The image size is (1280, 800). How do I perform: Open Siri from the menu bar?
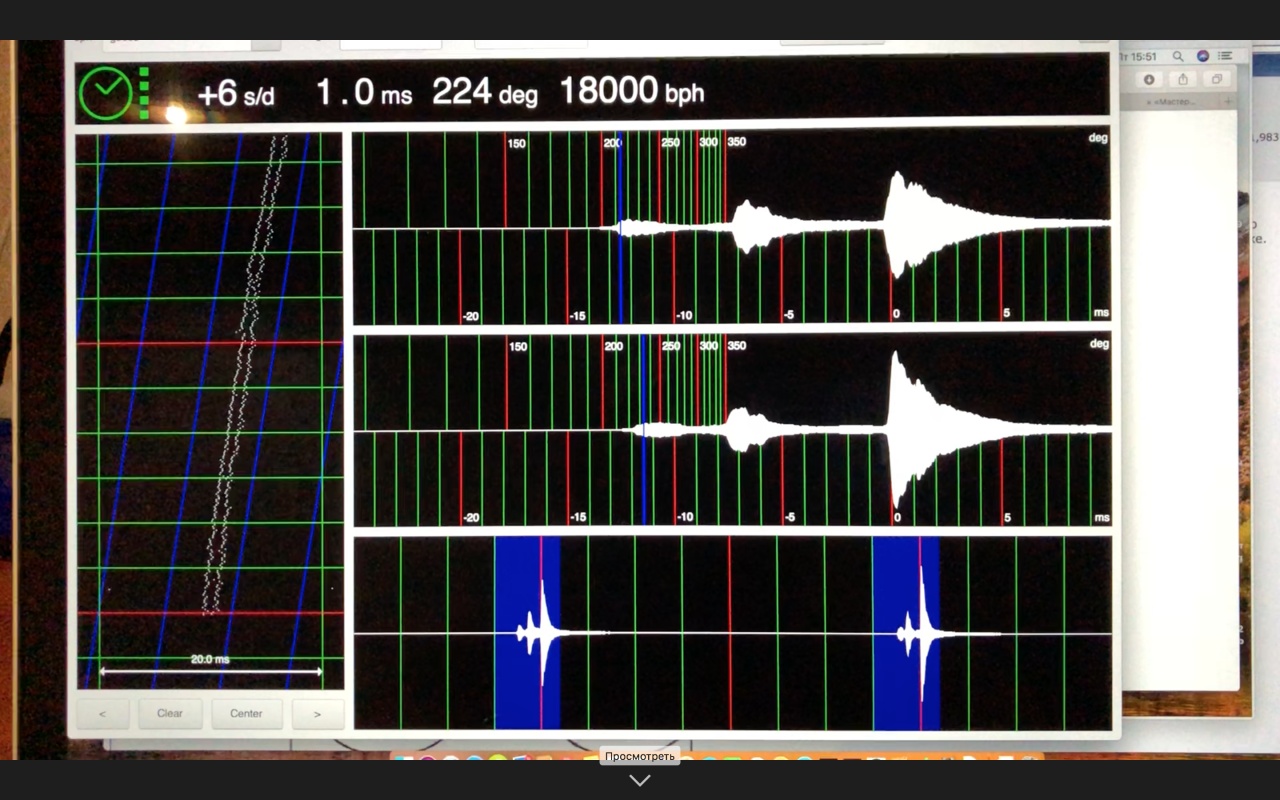1203,57
